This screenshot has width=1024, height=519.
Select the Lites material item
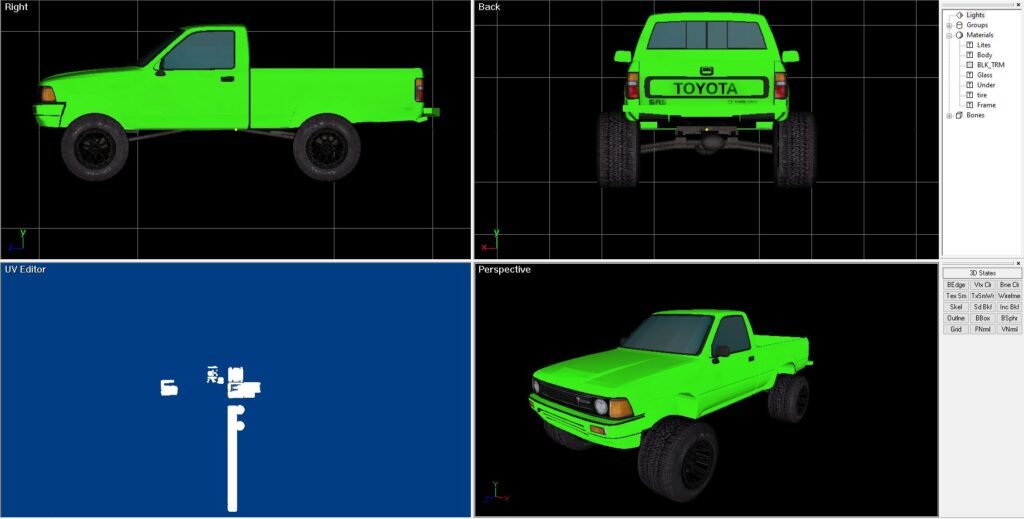tap(984, 45)
